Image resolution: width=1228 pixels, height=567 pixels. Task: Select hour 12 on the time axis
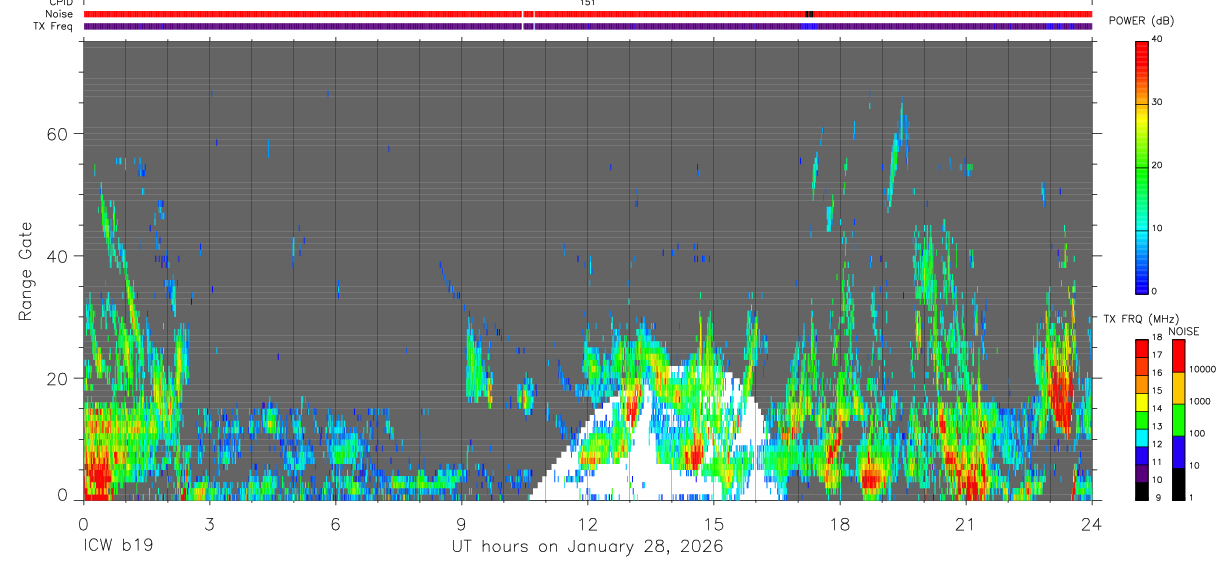[587, 523]
